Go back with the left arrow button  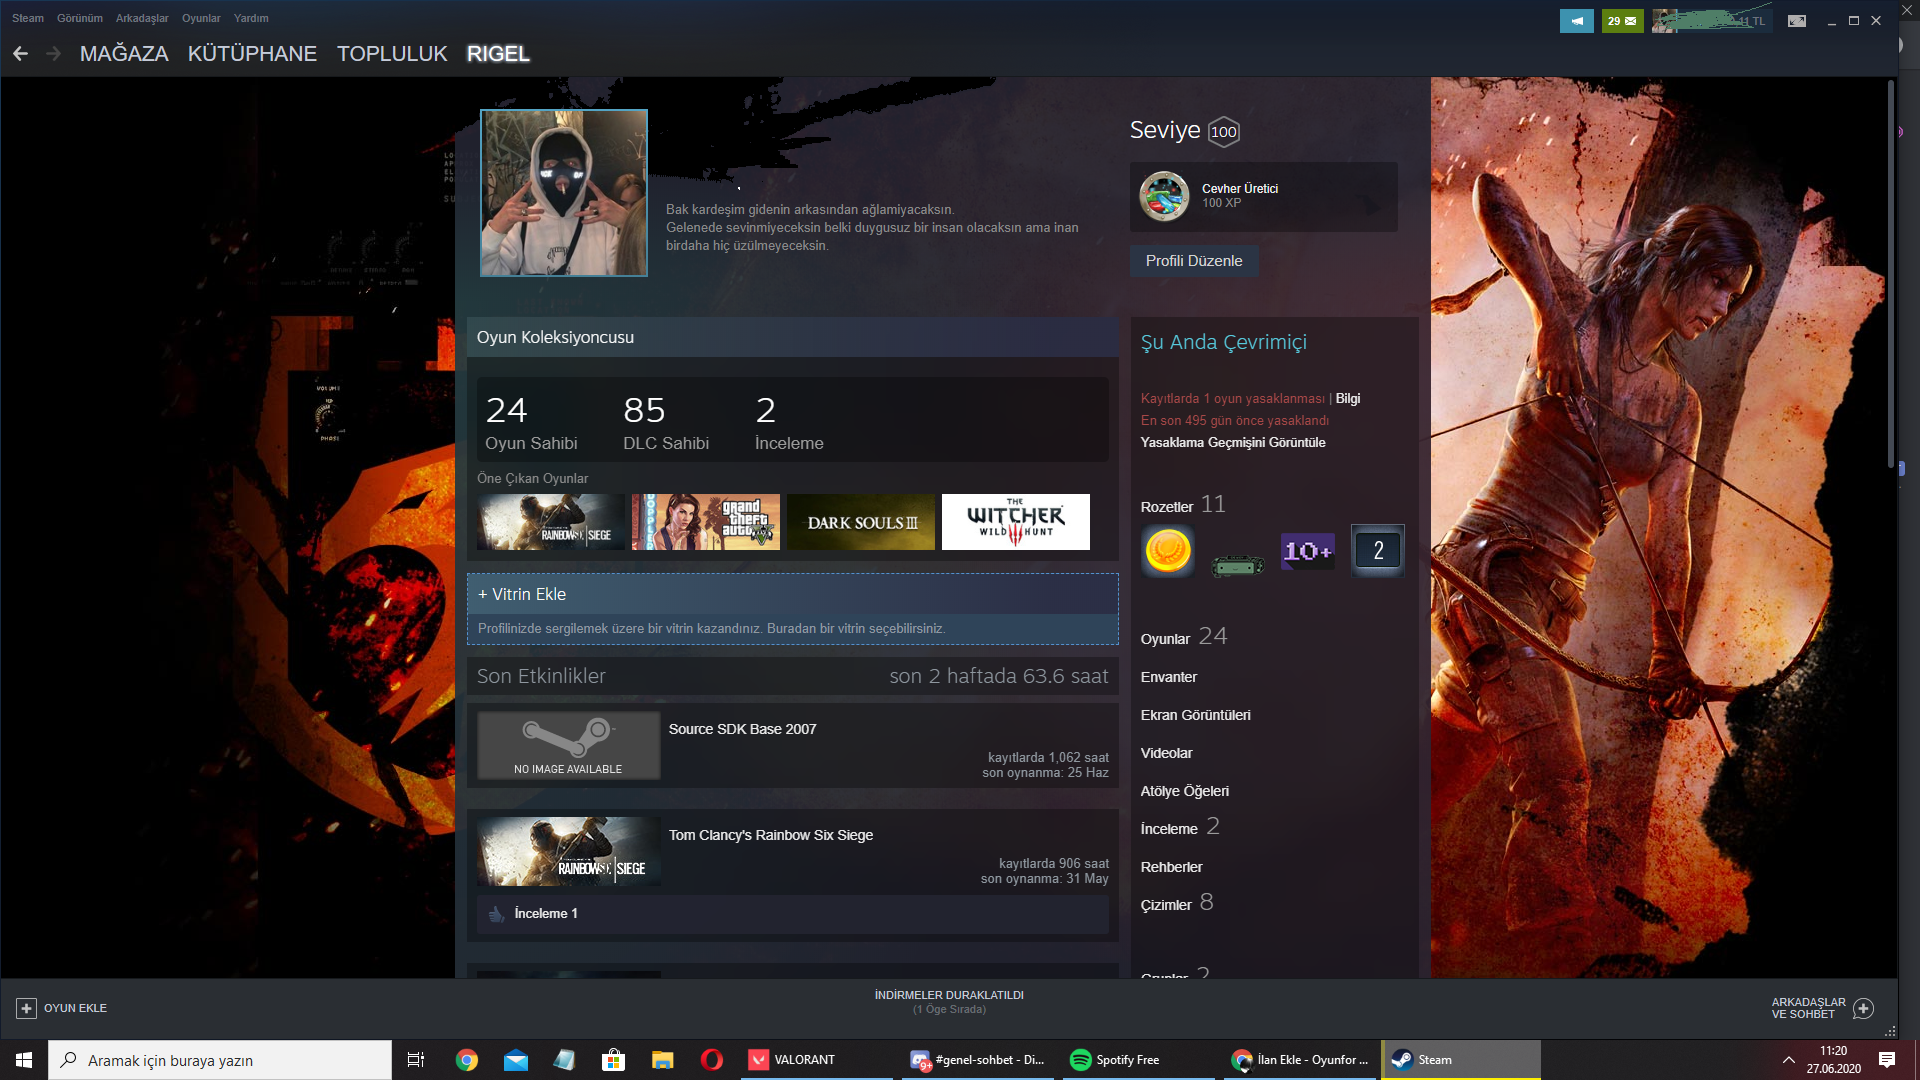(x=20, y=54)
